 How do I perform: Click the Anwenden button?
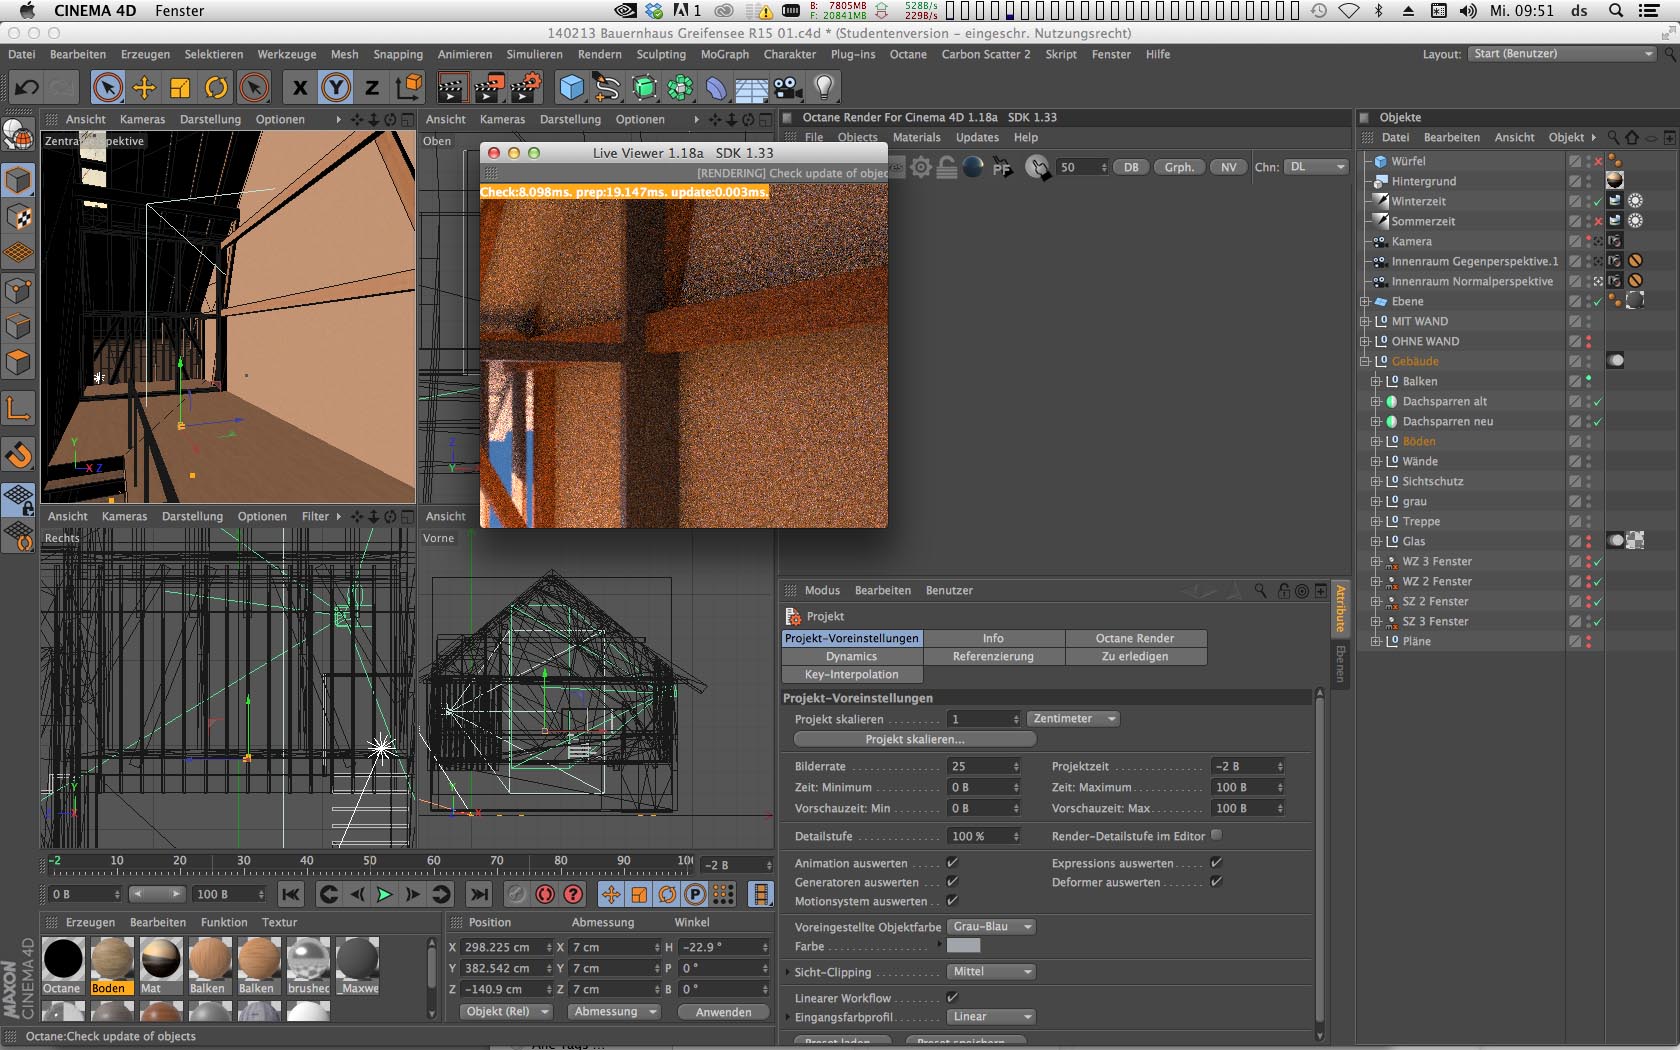point(723,1012)
